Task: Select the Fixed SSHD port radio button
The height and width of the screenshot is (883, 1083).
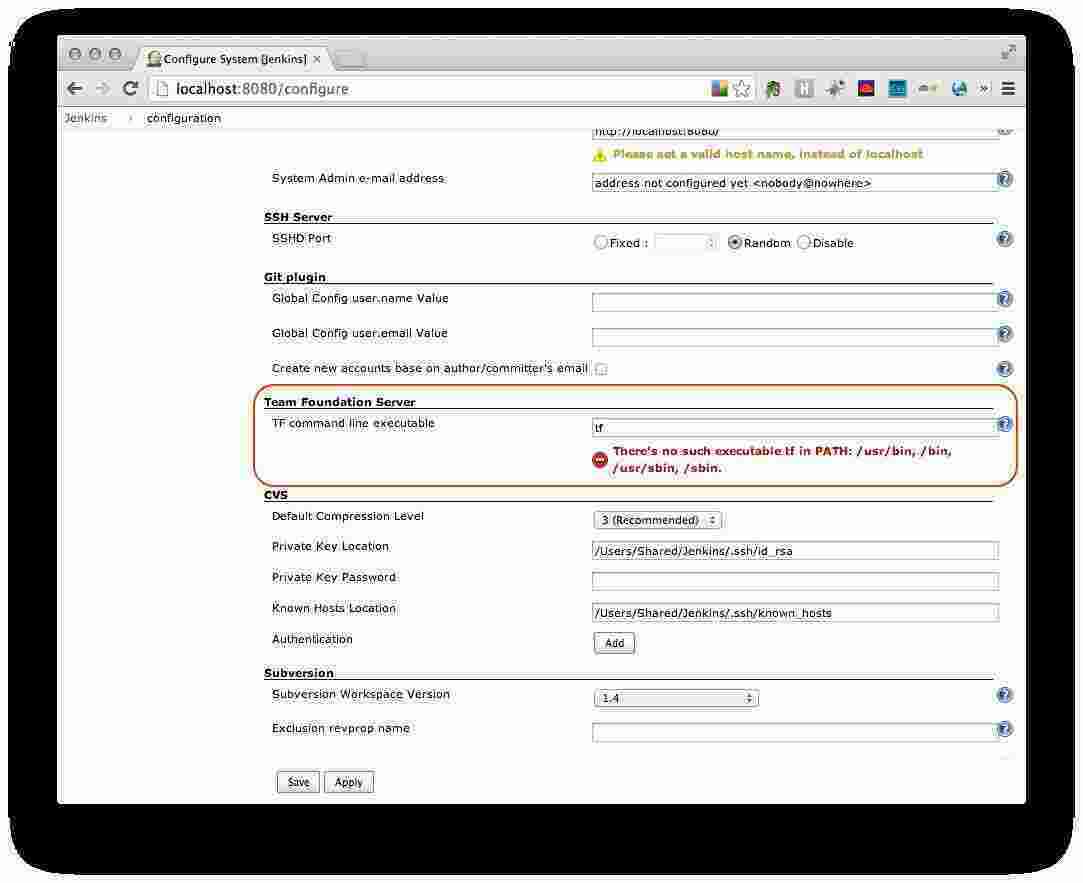Action: click(x=600, y=243)
